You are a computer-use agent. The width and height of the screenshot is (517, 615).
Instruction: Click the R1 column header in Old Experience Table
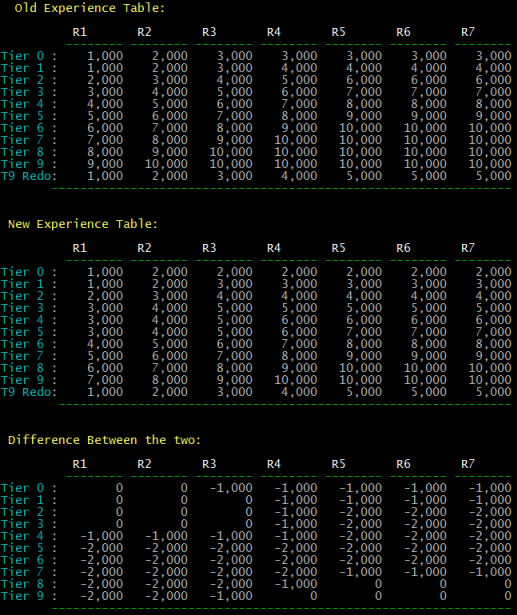coord(80,32)
